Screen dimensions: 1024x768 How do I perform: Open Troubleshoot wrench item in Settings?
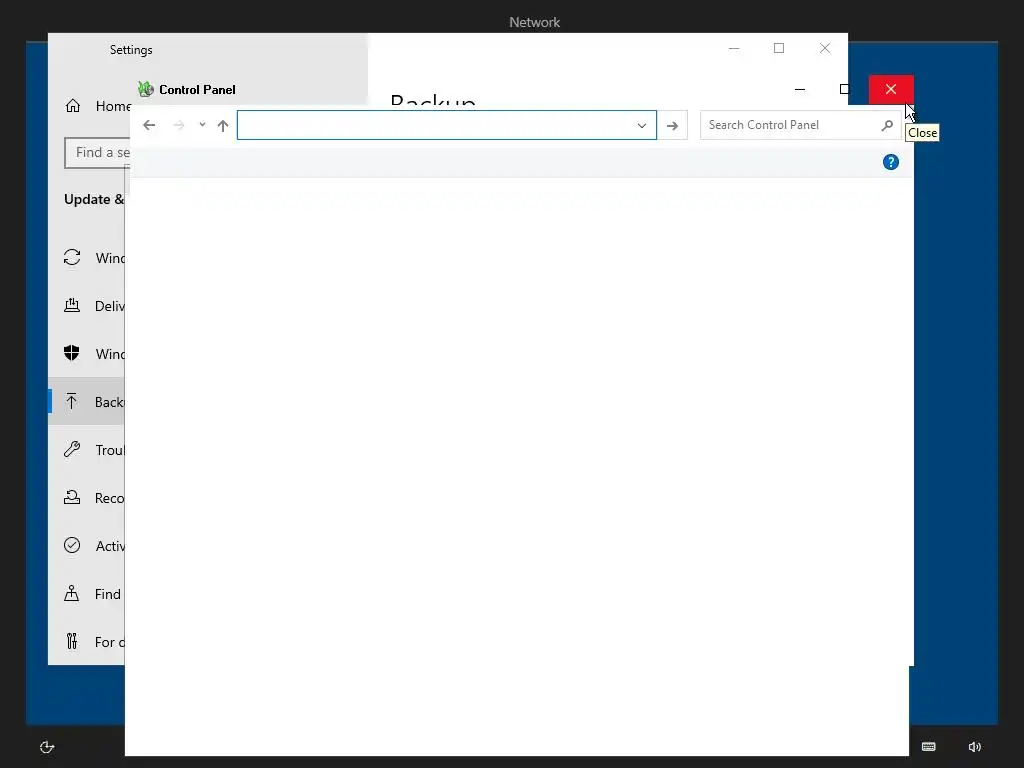tap(88, 449)
